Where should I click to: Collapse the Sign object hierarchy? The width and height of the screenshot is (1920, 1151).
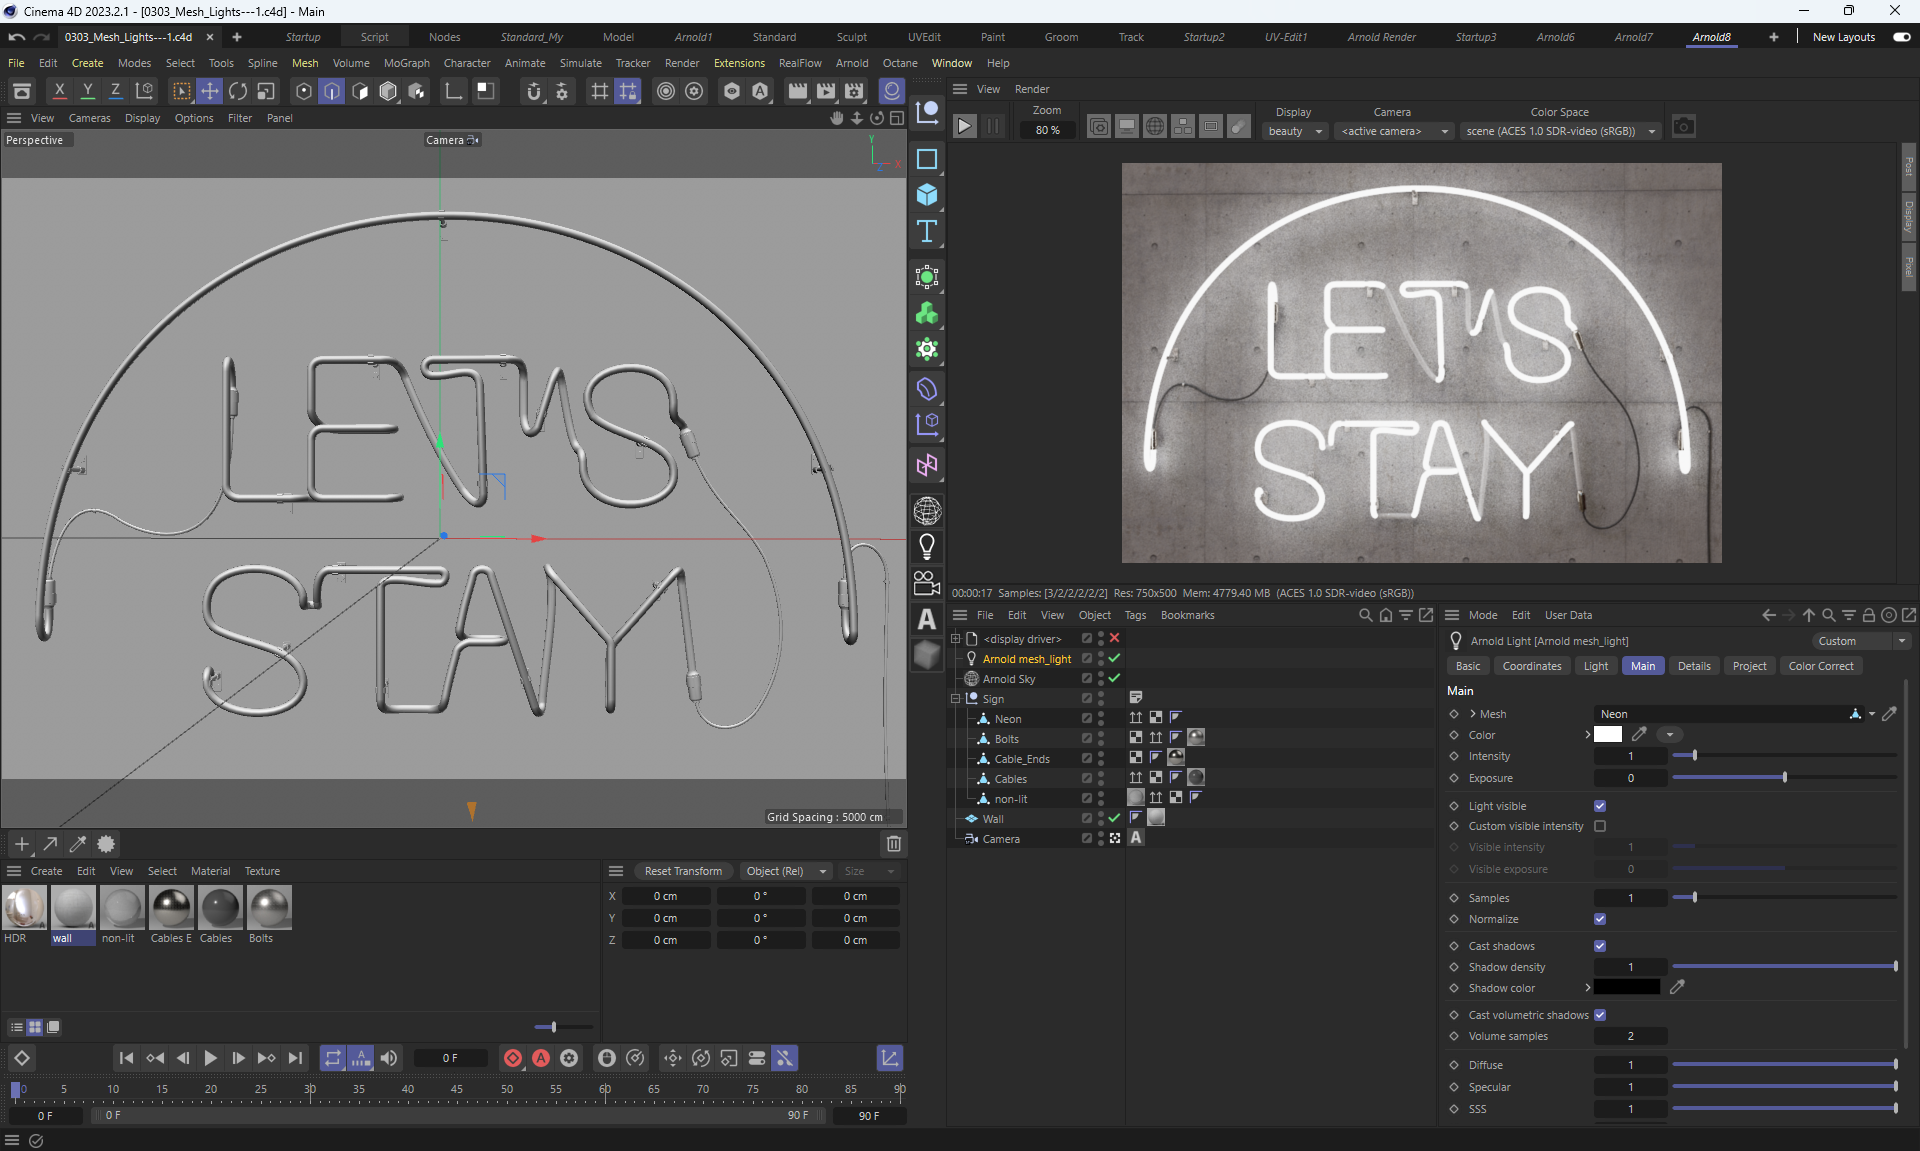[x=956, y=699]
